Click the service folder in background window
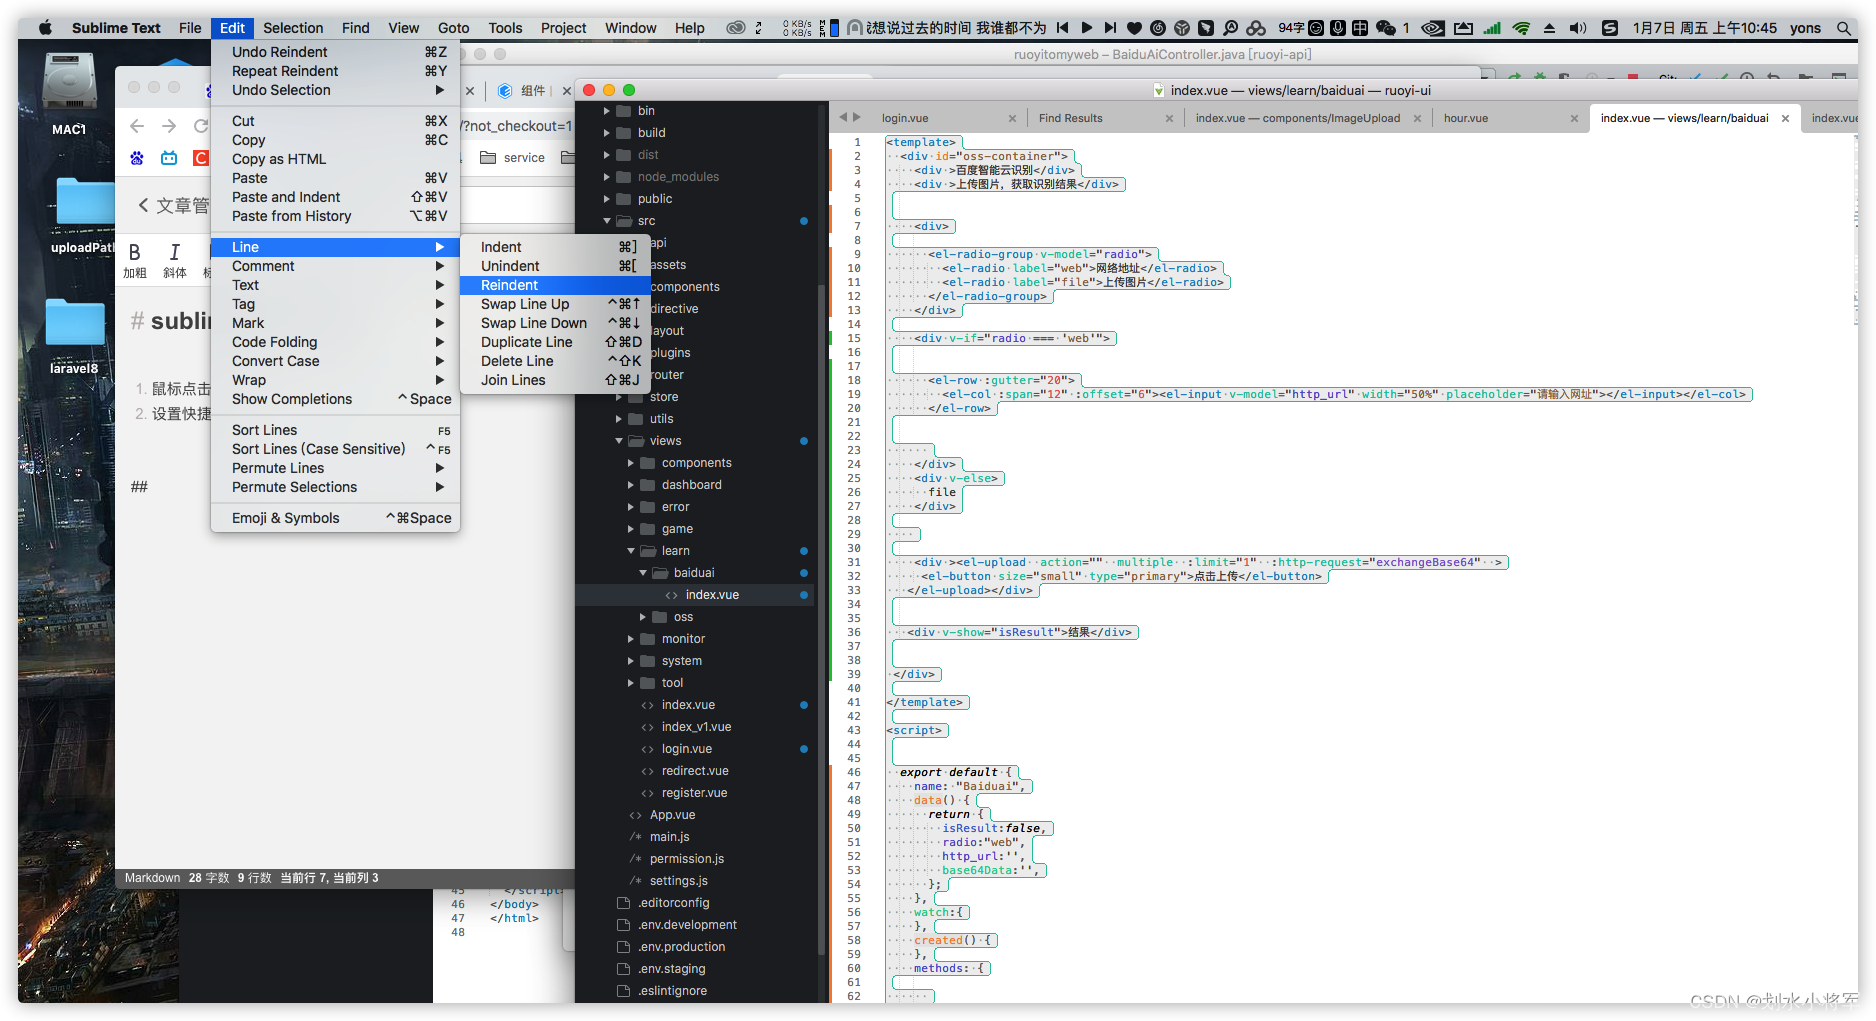 tap(513, 158)
